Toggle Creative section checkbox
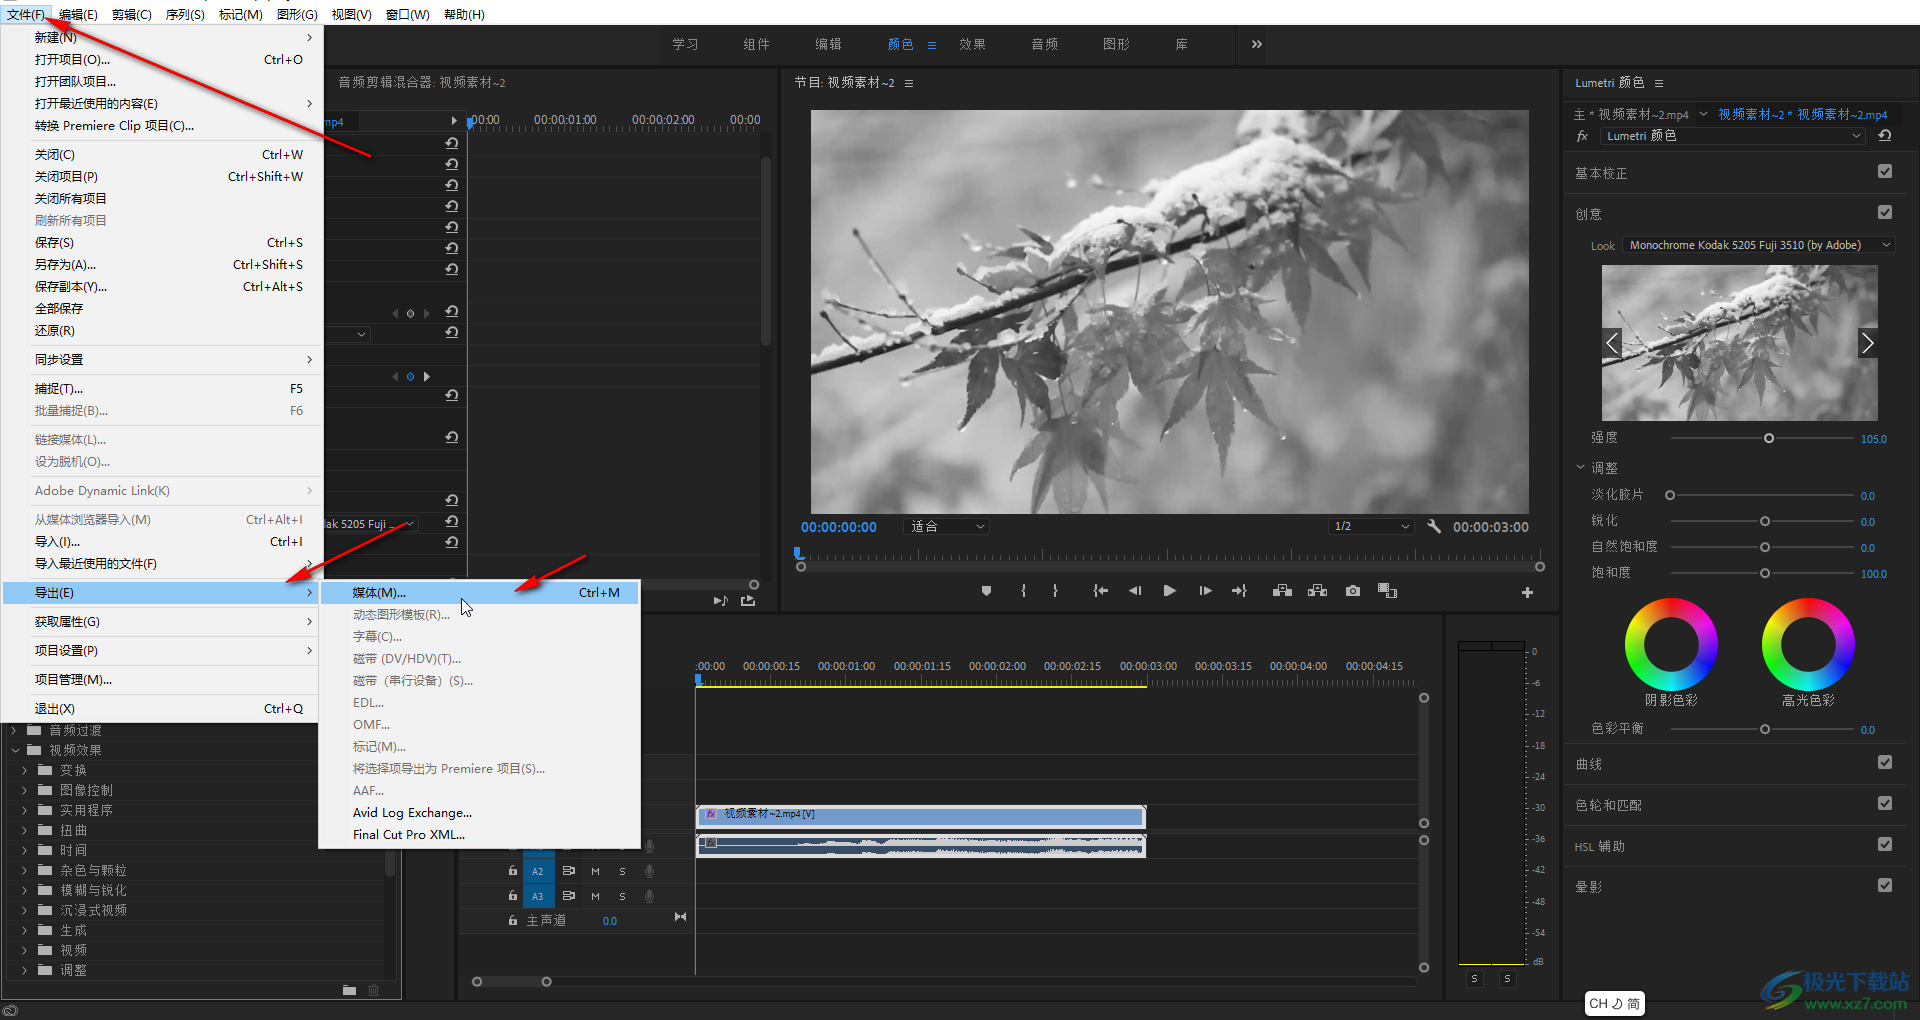The image size is (1920, 1020). point(1885,213)
